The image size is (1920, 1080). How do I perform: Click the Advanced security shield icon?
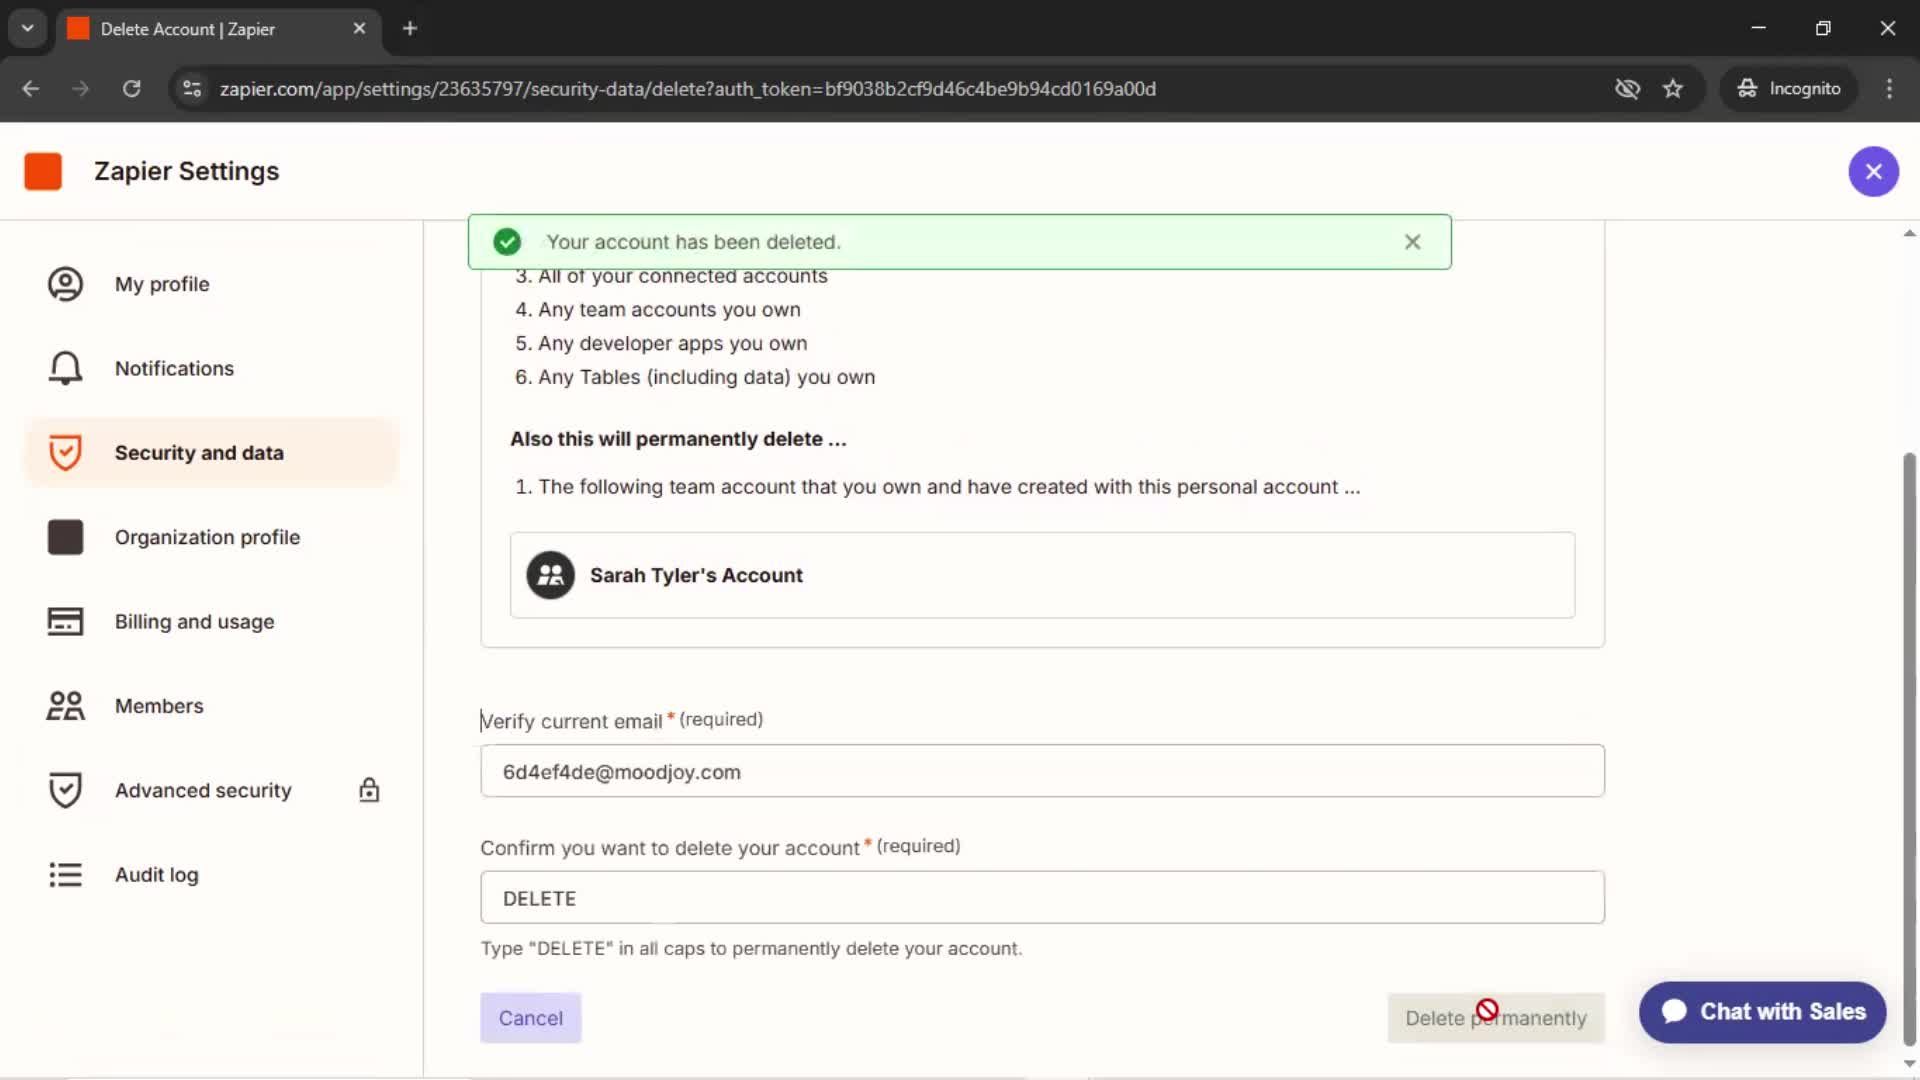(x=66, y=790)
